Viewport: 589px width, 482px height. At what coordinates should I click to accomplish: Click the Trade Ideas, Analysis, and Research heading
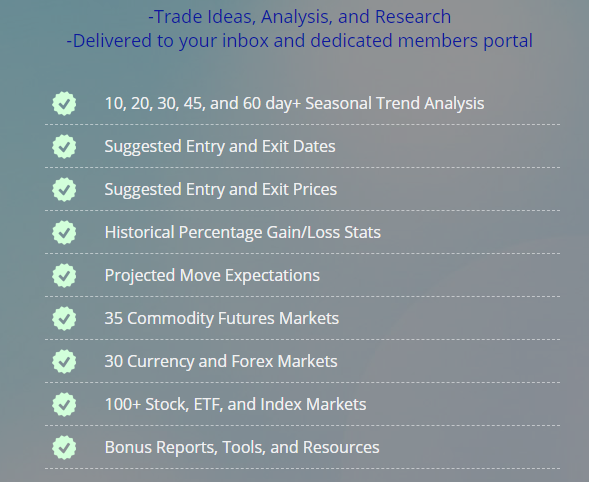[x=300, y=17]
